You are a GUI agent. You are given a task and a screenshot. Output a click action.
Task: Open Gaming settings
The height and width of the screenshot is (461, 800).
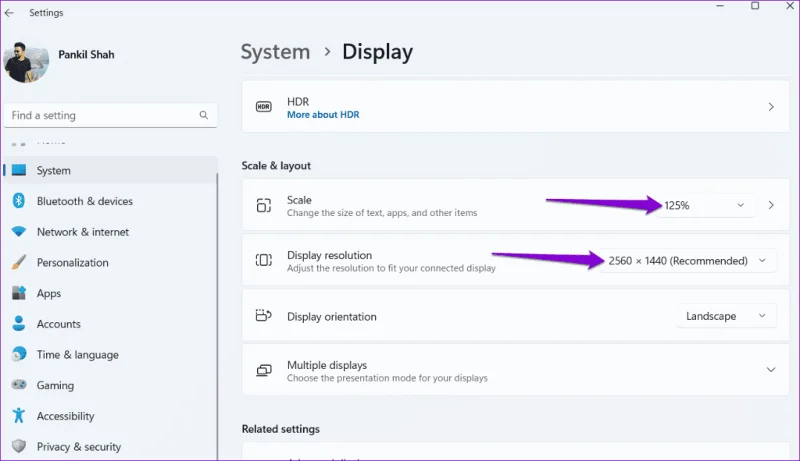[x=110, y=385]
